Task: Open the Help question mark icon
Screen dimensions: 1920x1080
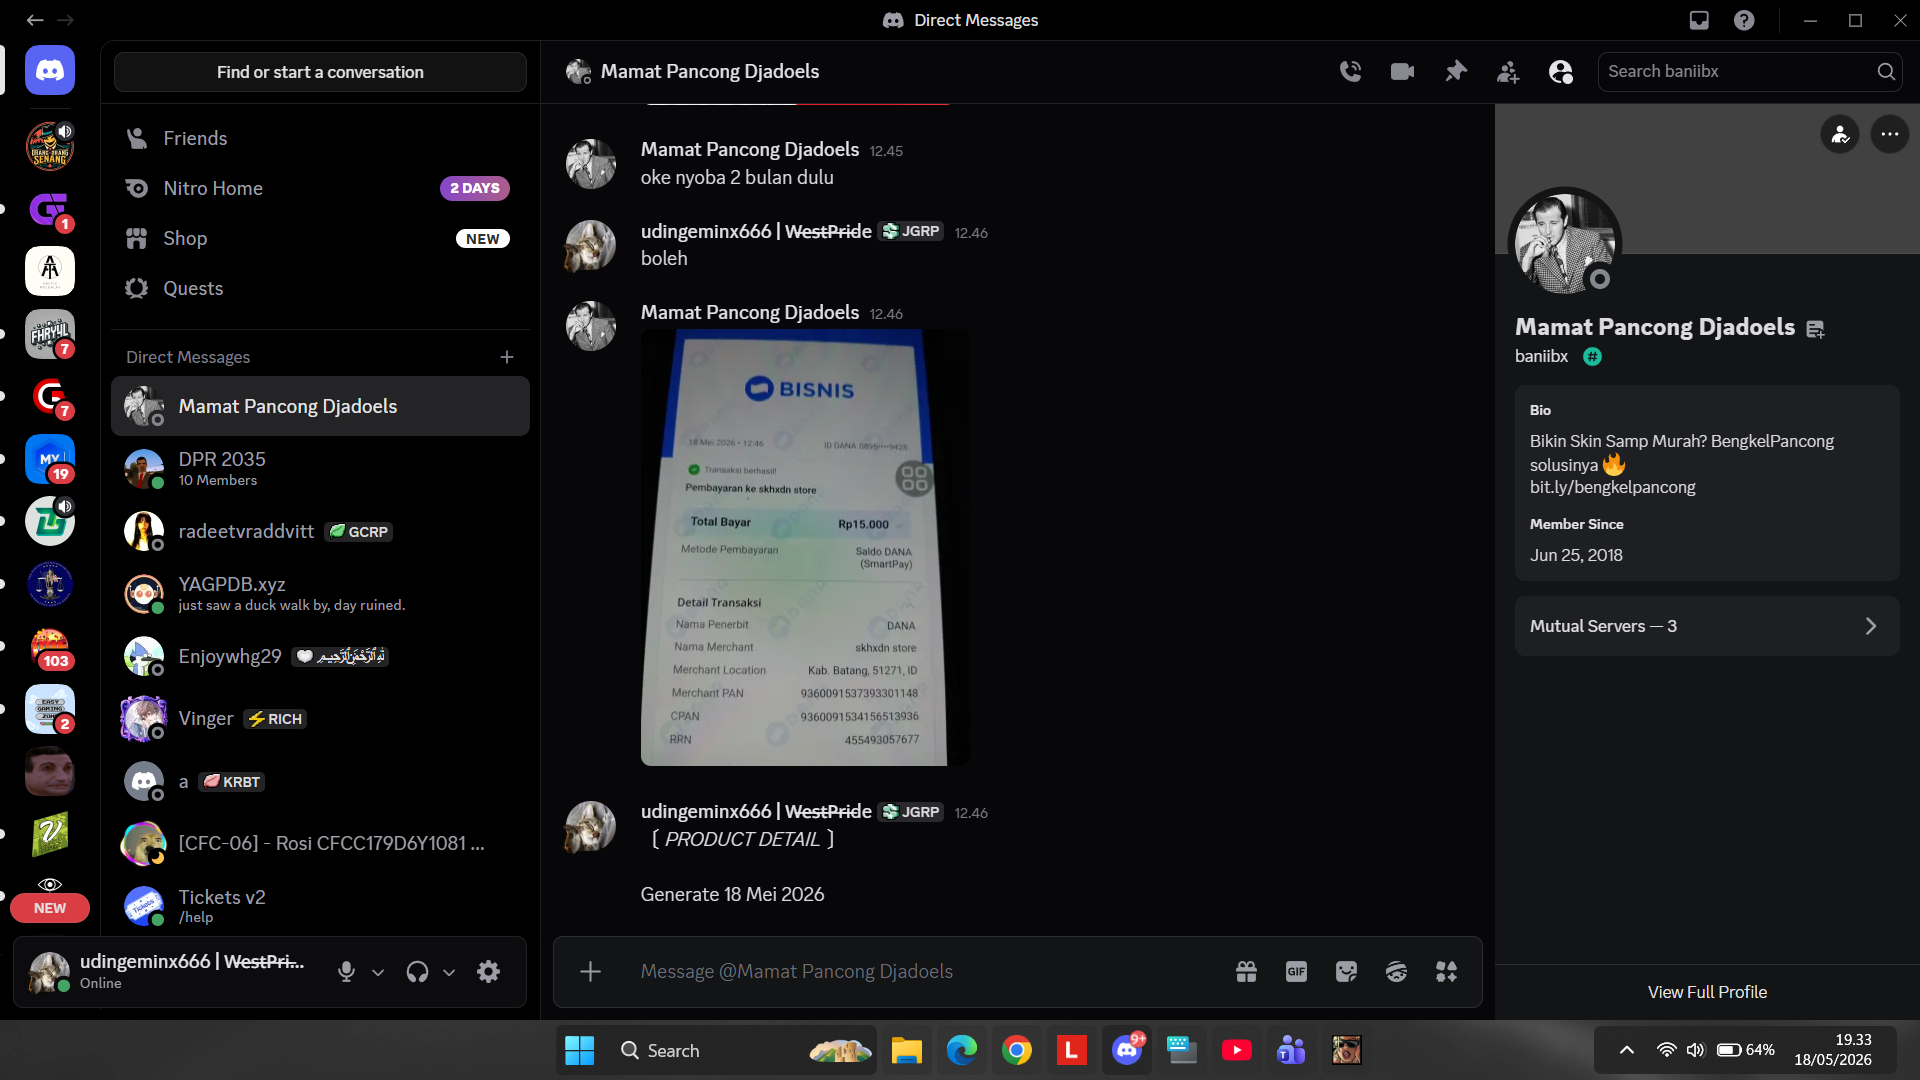Action: (1744, 20)
